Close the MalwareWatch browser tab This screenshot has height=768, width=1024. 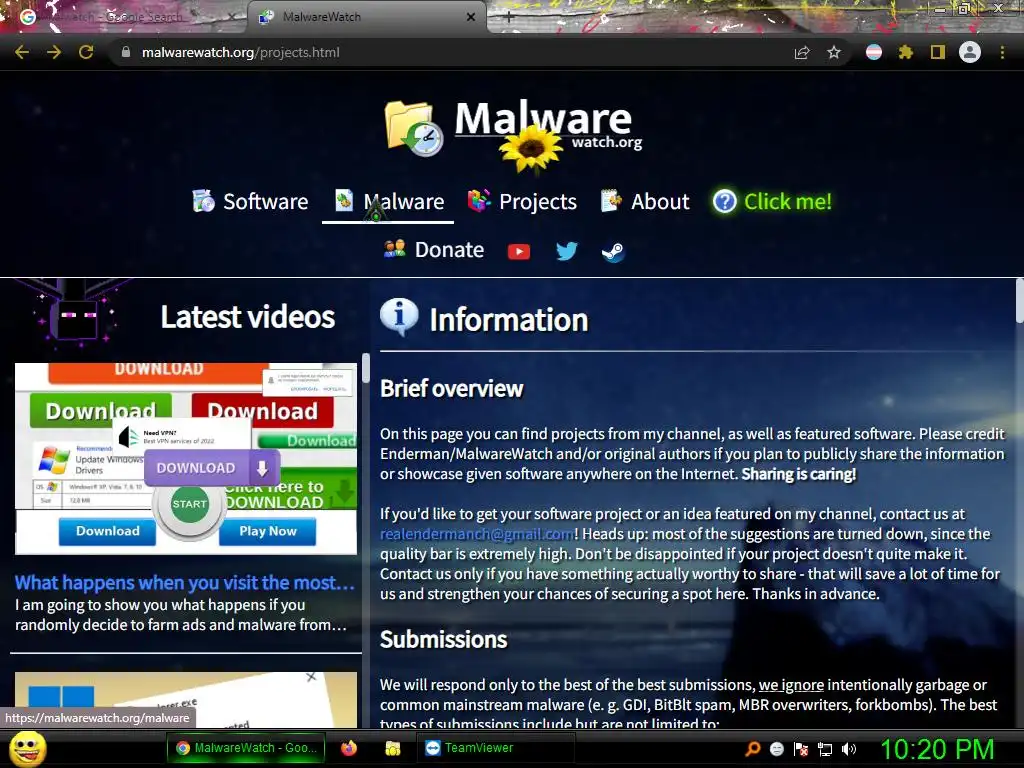[x=471, y=17]
